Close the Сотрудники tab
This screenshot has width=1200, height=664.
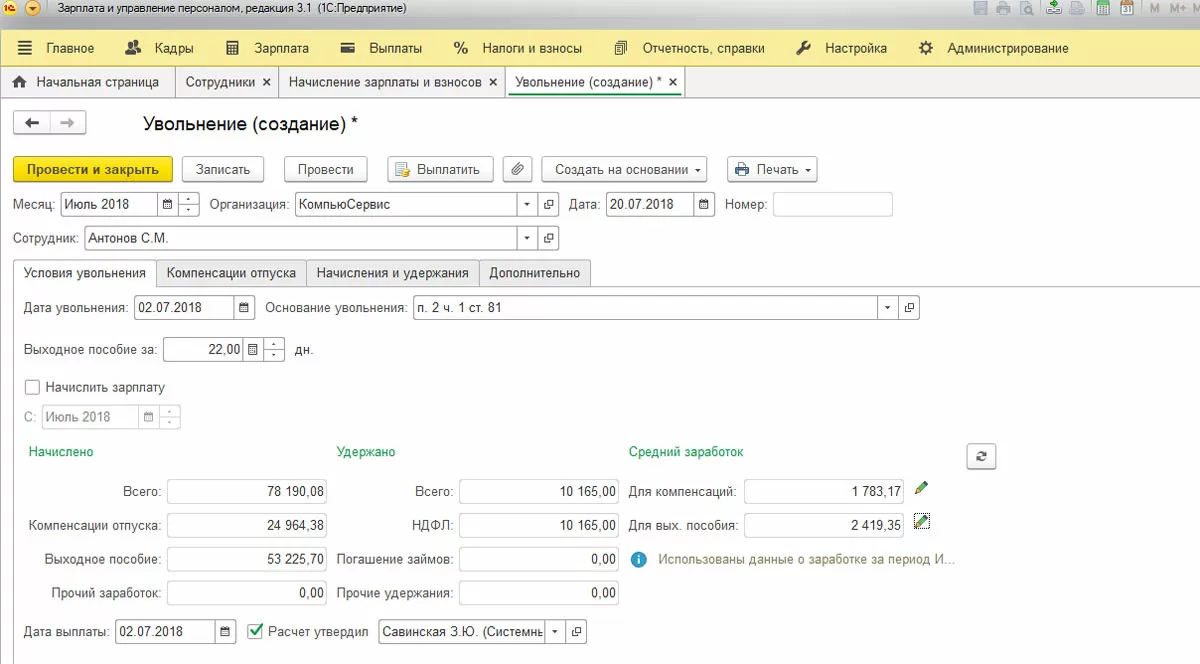266,82
